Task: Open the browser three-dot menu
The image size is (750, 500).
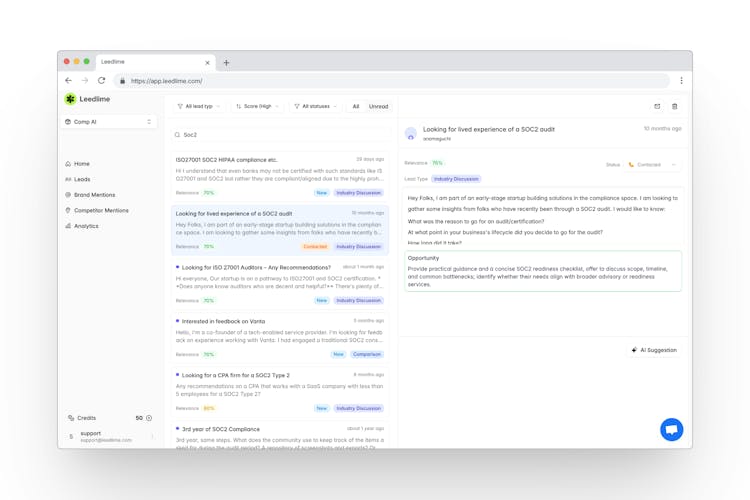Action: point(681,81)
